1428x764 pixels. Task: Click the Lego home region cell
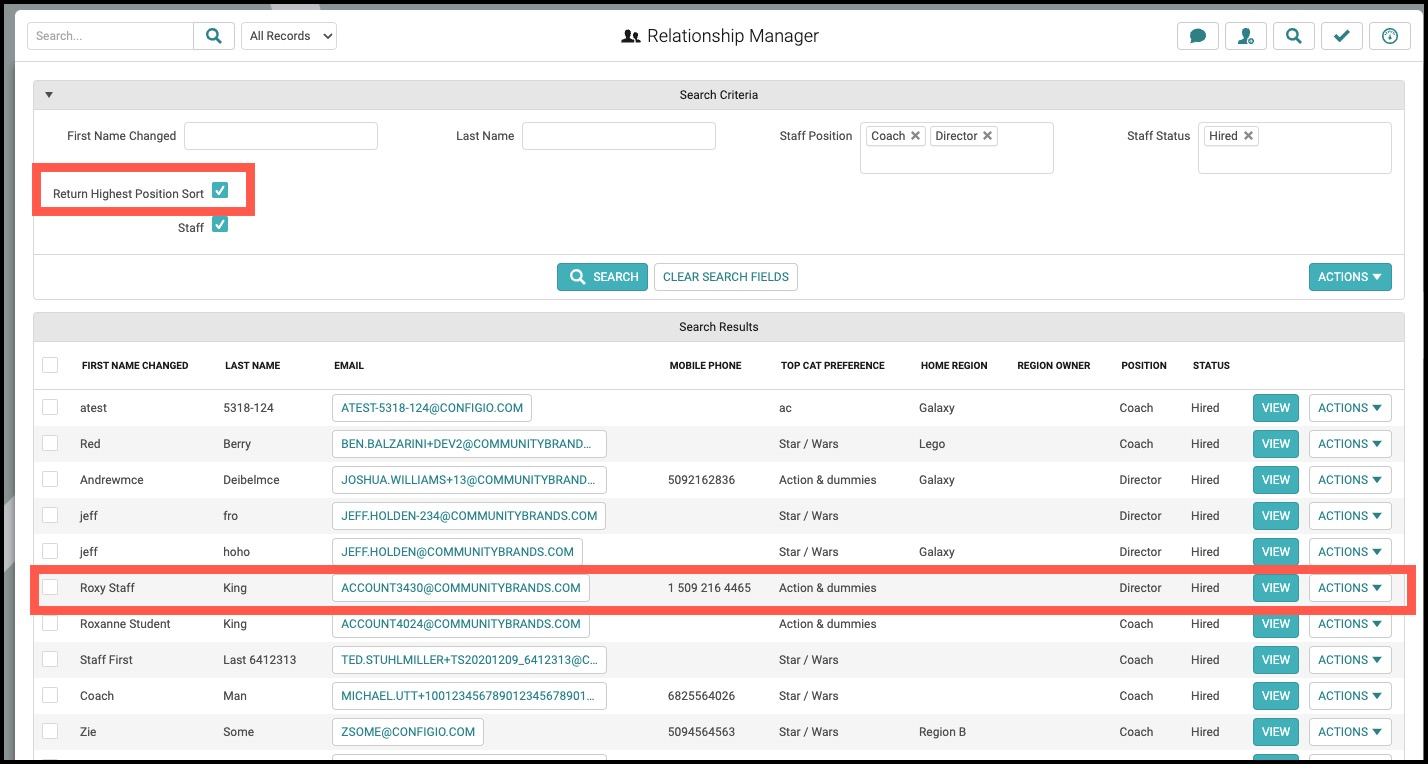click(932, 444)
